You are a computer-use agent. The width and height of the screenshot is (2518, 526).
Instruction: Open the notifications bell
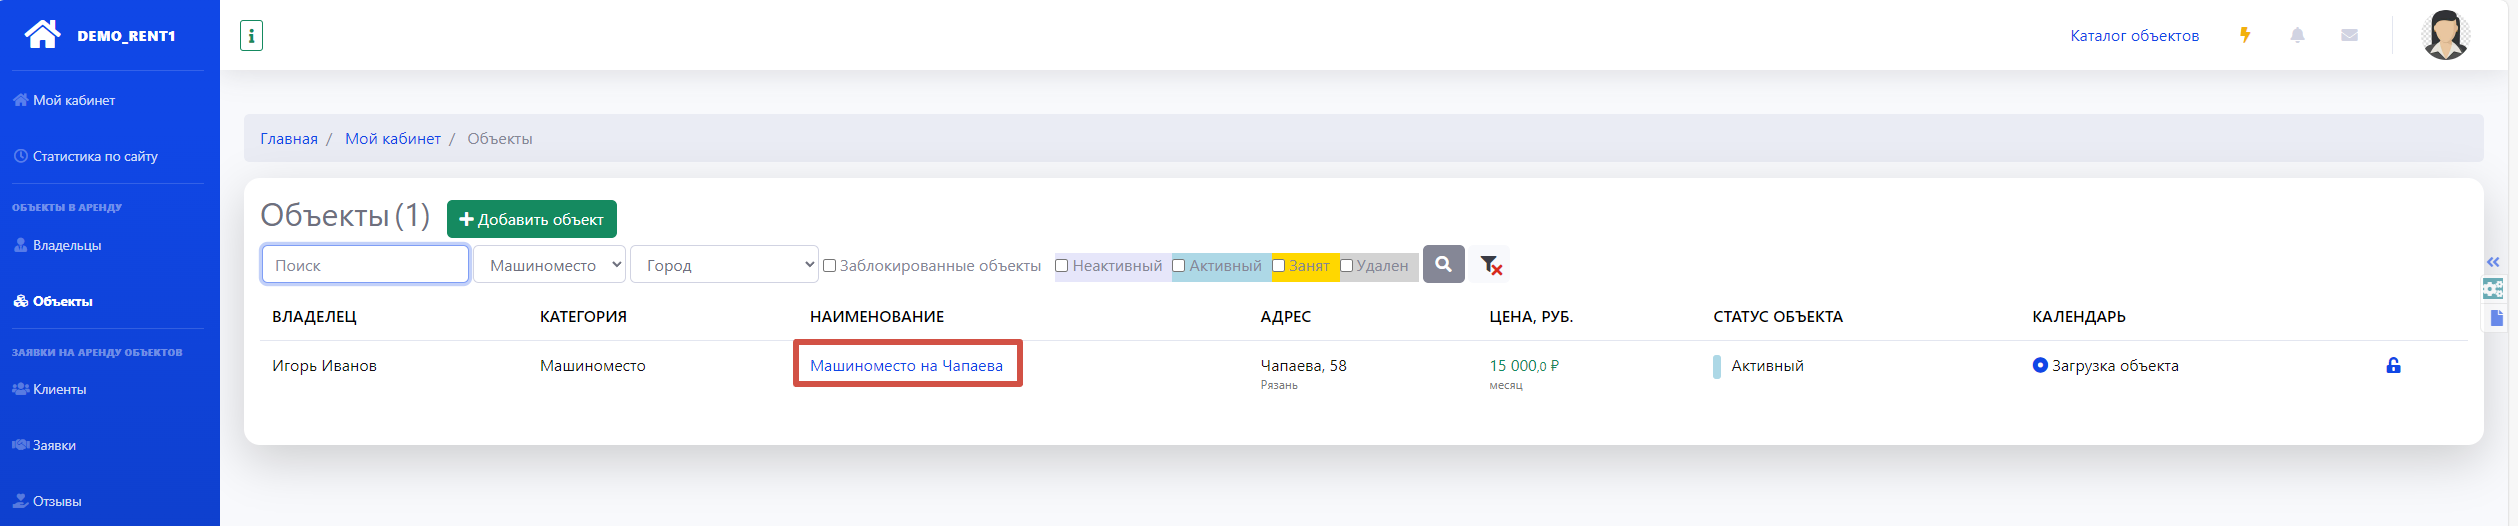2297,35
